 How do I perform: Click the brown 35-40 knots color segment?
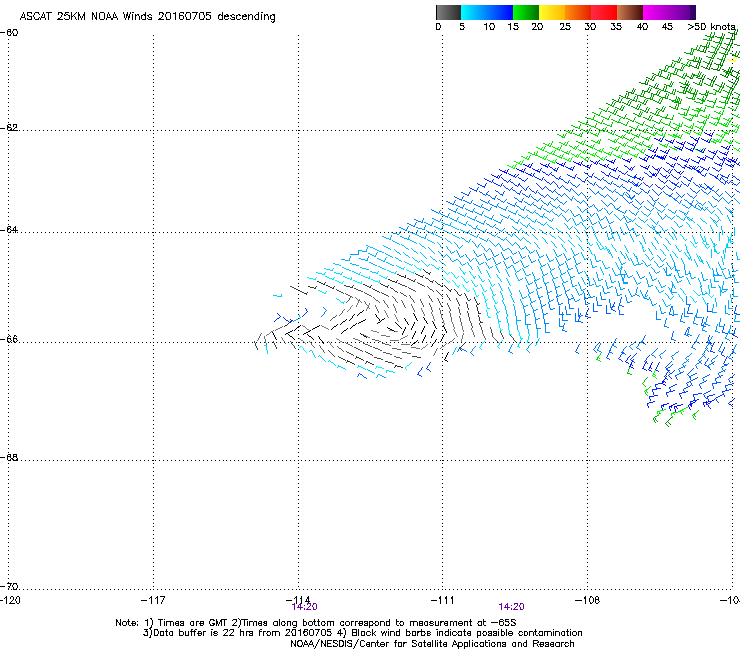pyautogui.click(x=630, y=12)
